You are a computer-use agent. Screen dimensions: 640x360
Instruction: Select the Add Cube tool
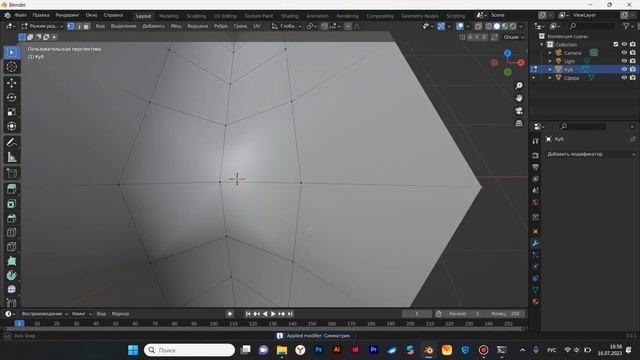tap(11, 173)
